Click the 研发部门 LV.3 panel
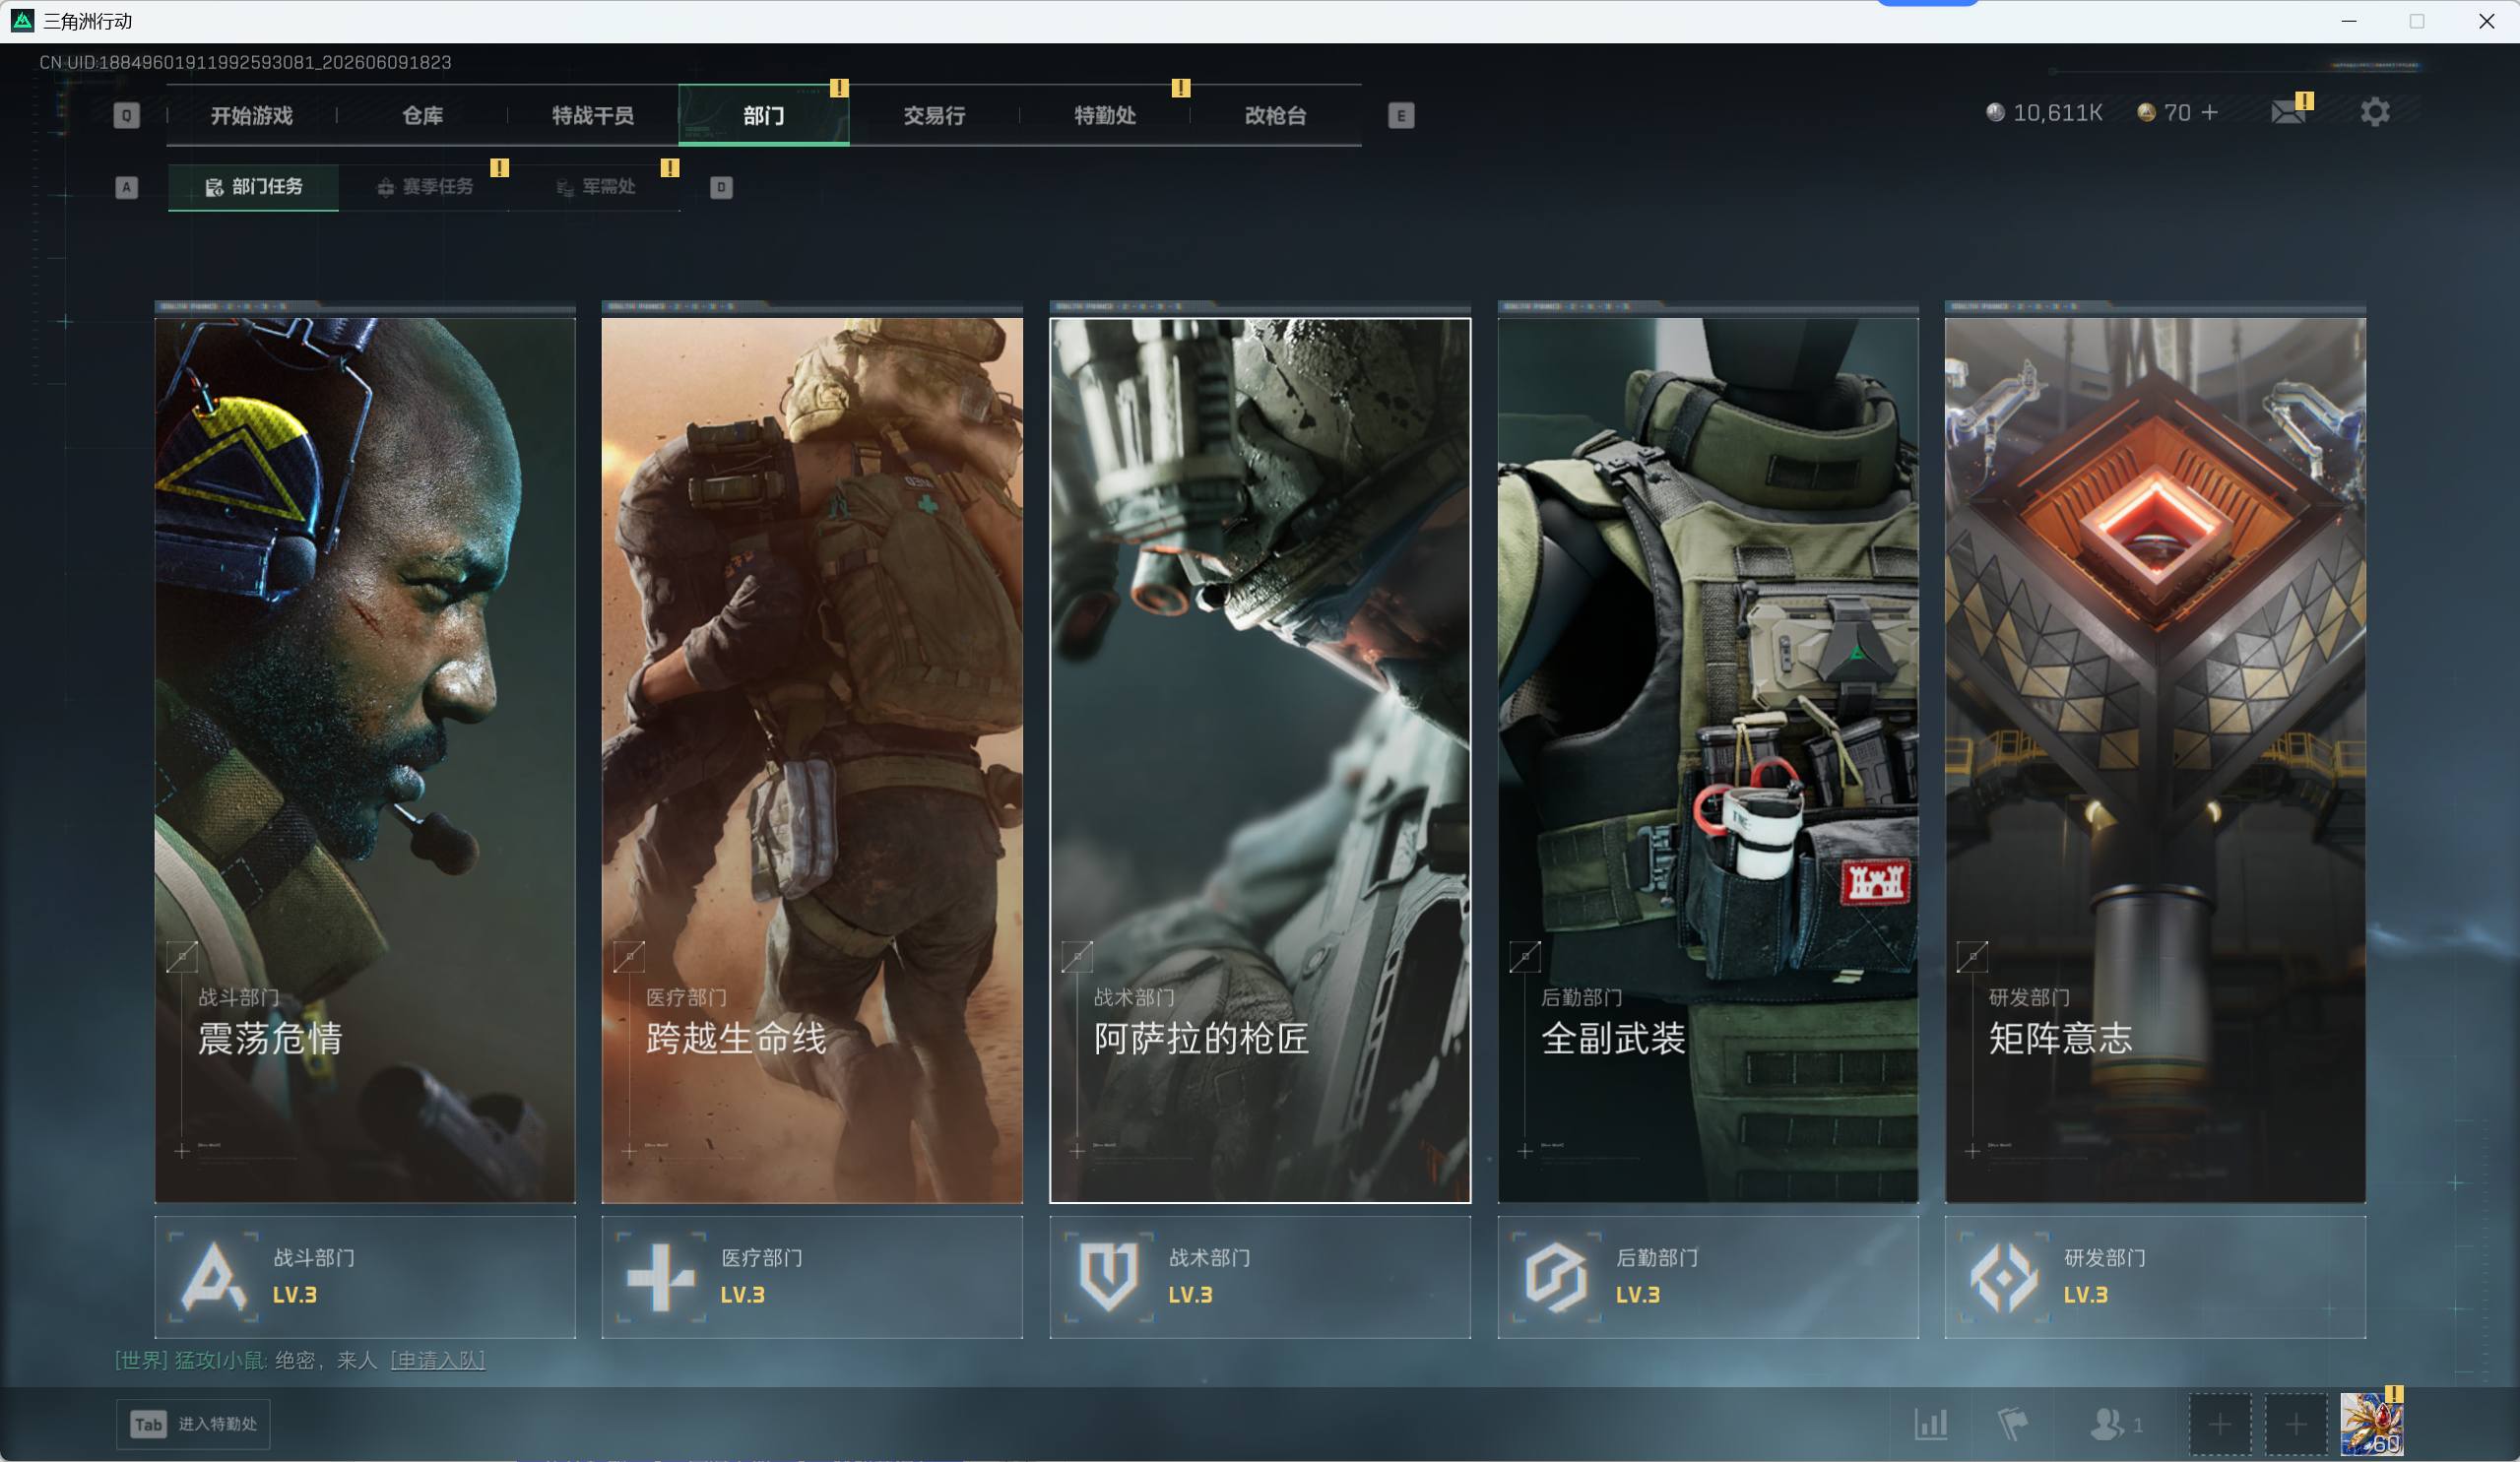 [2155, 1277]
